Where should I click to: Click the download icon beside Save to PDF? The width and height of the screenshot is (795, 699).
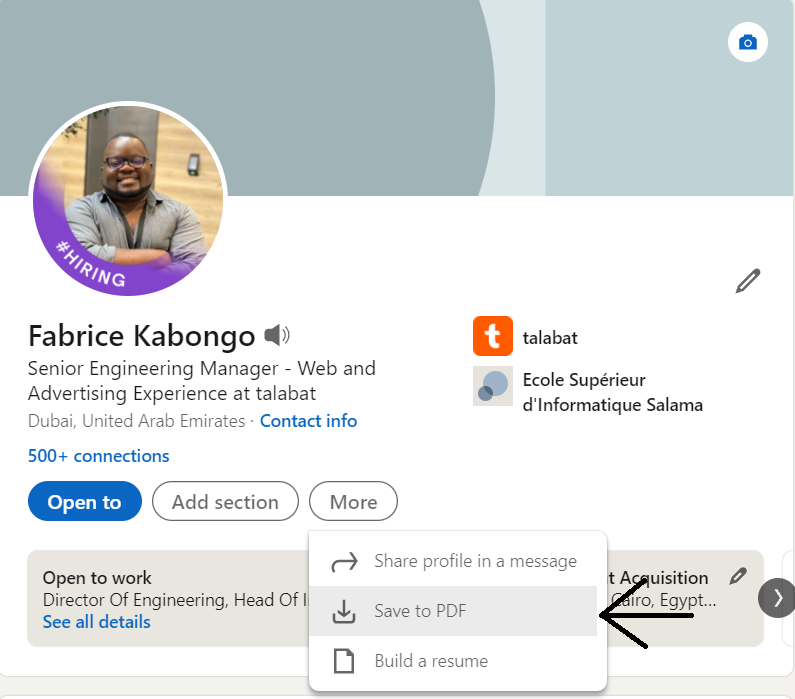(x=344, y=611)
